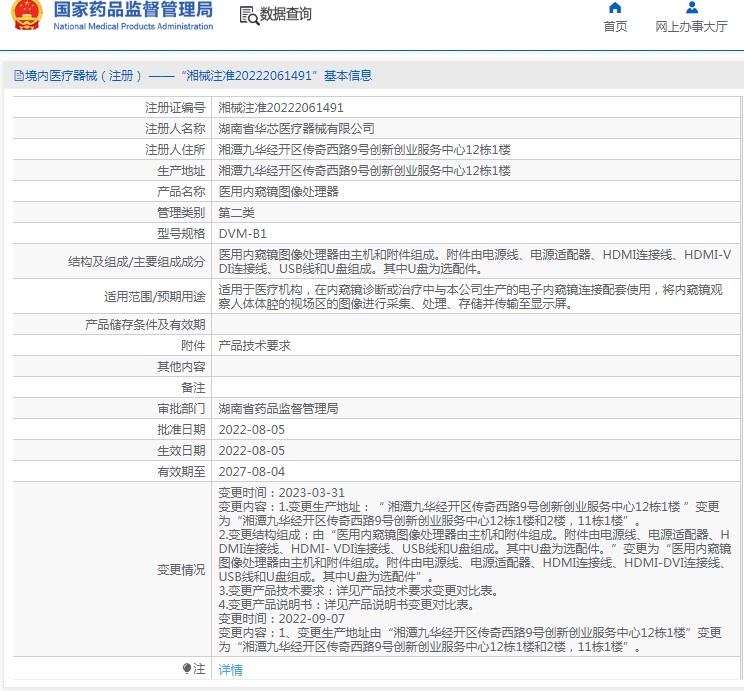
Task: Select model spec DVM-B1
Action: point(242,233)
